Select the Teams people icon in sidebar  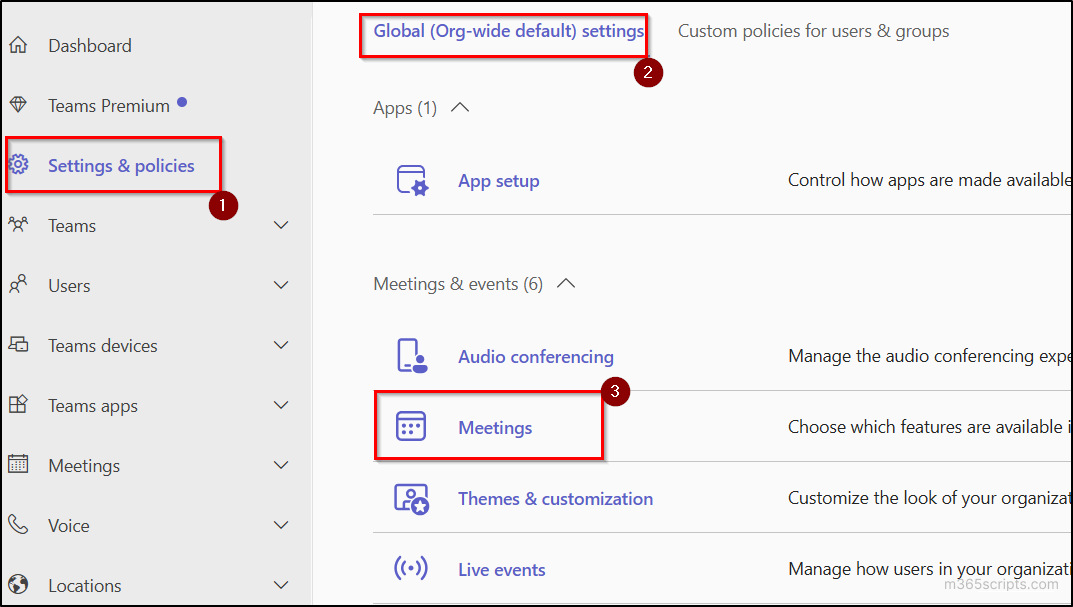(19, 224)
